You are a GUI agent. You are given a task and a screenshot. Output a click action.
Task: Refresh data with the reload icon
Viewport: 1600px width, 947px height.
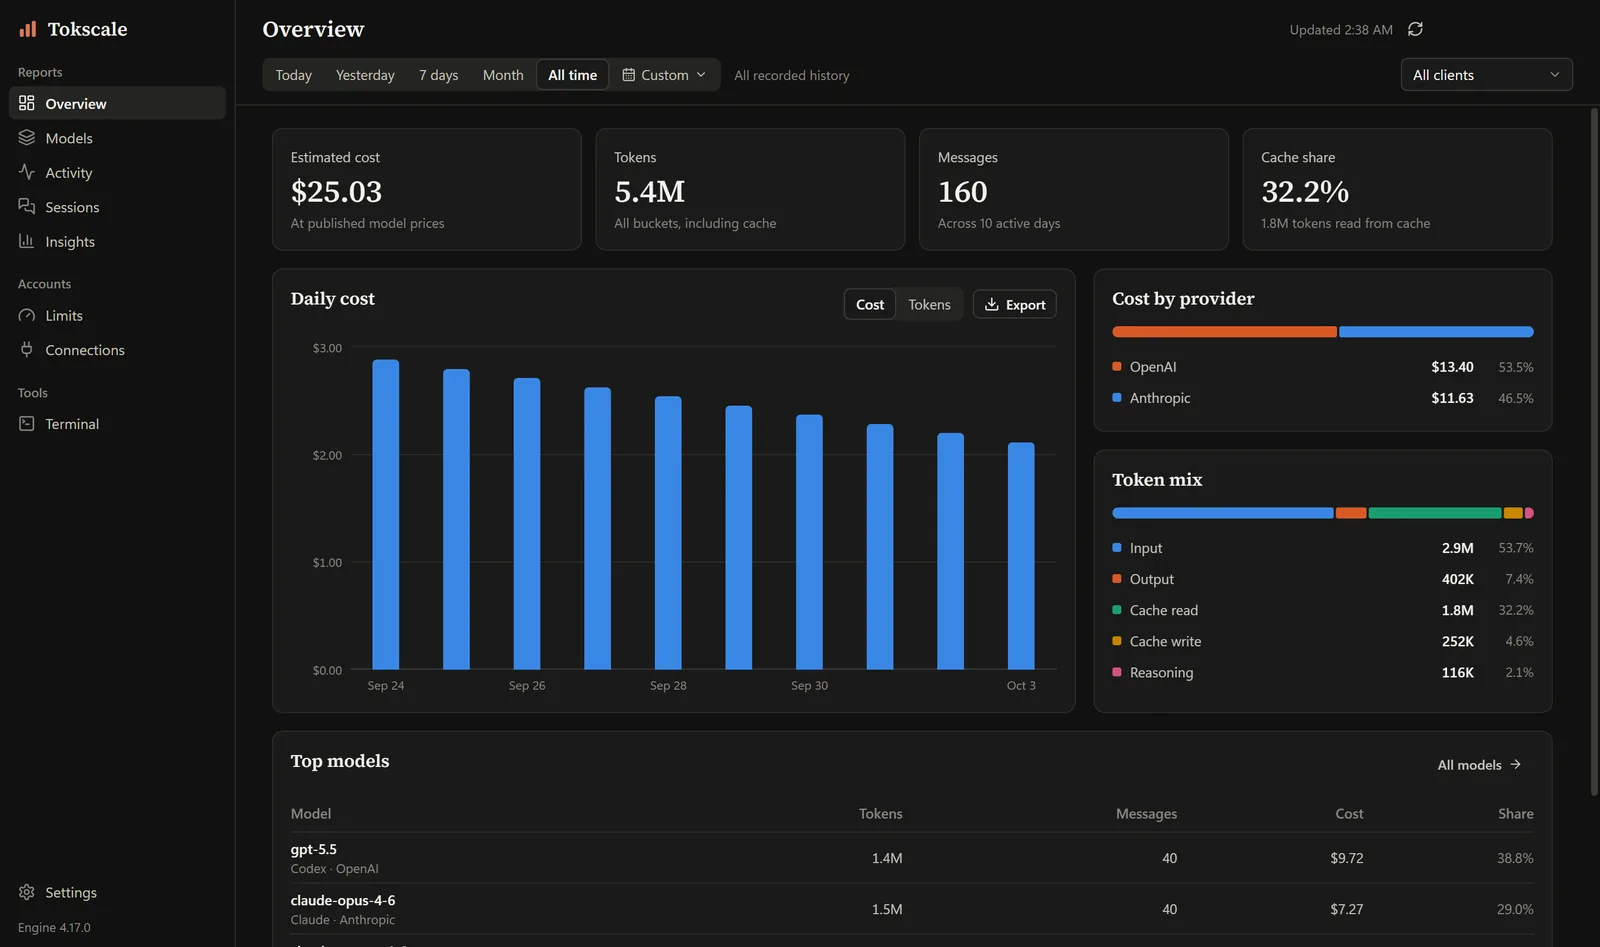click(x=1415, y=29)
